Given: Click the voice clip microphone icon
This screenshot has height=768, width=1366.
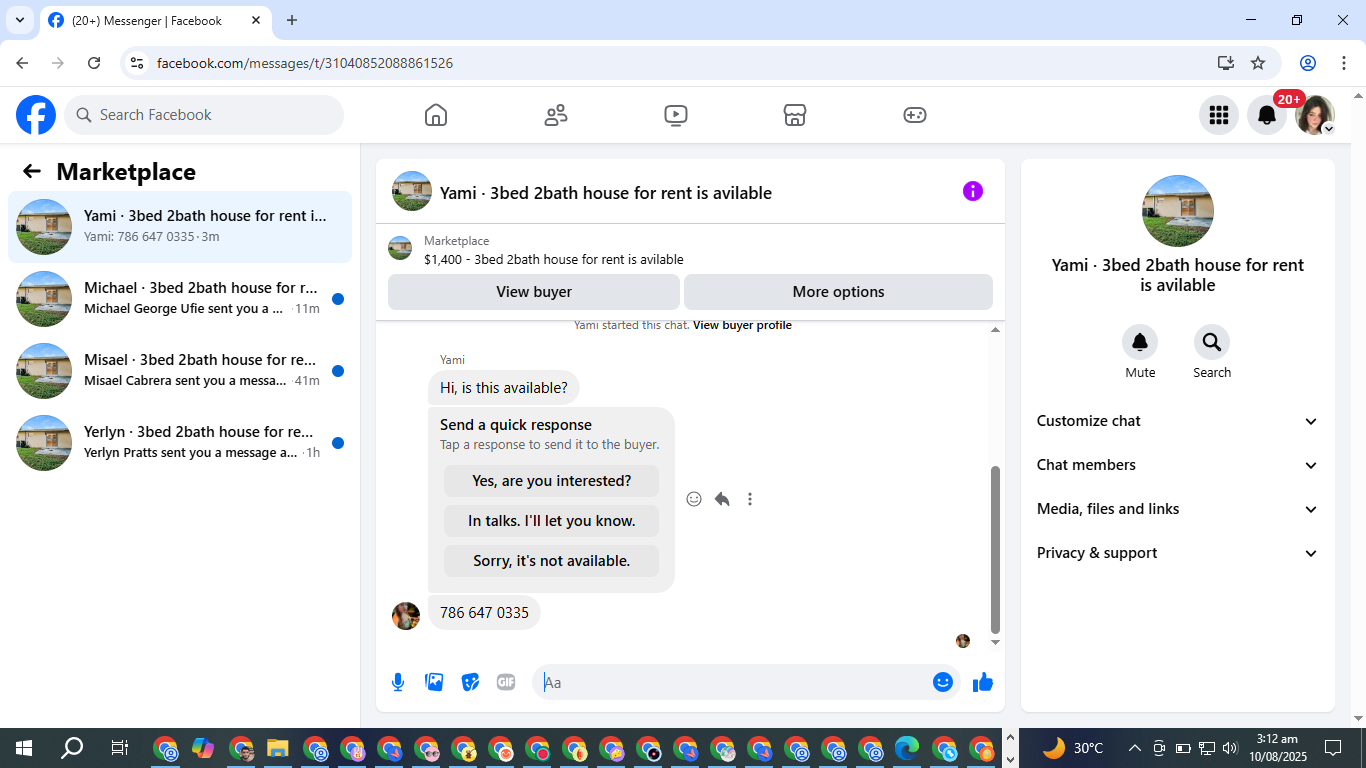Looking at the screenshot, I should [398, 682].
